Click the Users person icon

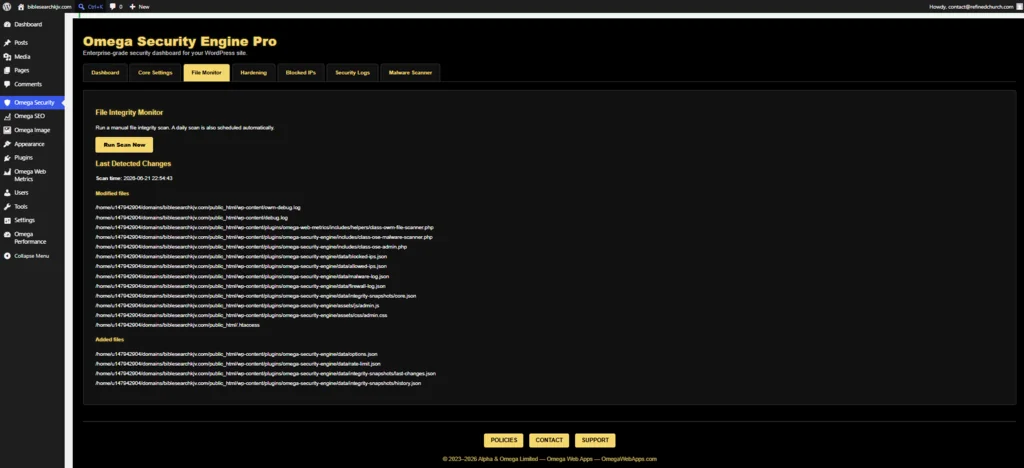click(x=7, y=193)
